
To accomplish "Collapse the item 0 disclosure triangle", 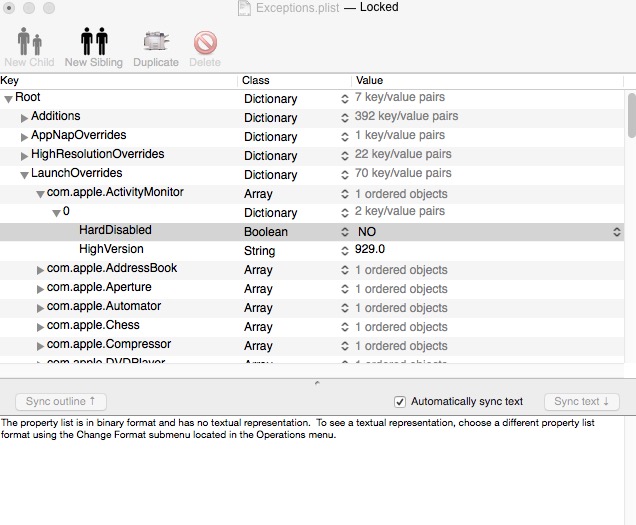I will point(56,213).
